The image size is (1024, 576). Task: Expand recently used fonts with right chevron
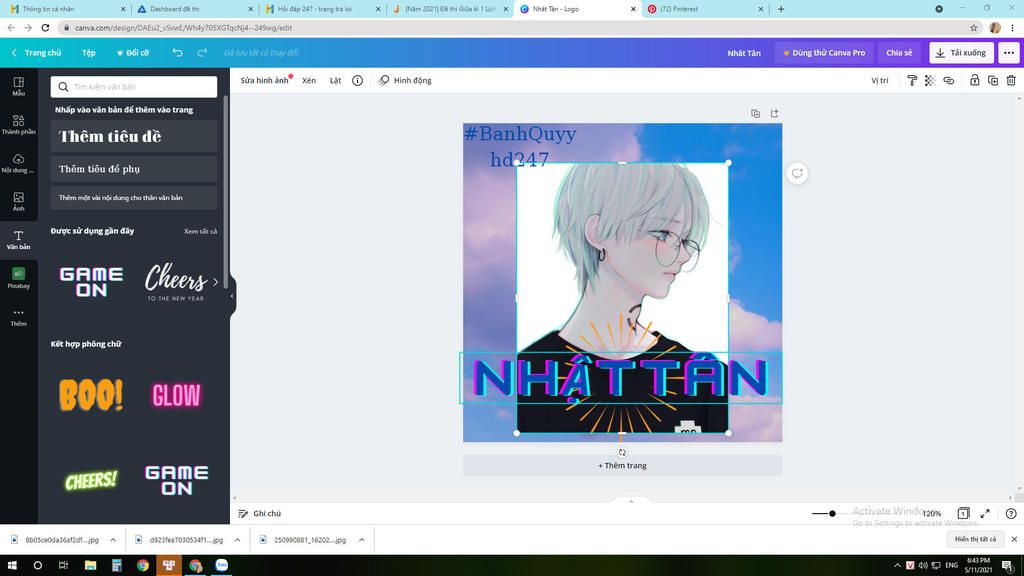pyautogui.click(x=216, y=282)
